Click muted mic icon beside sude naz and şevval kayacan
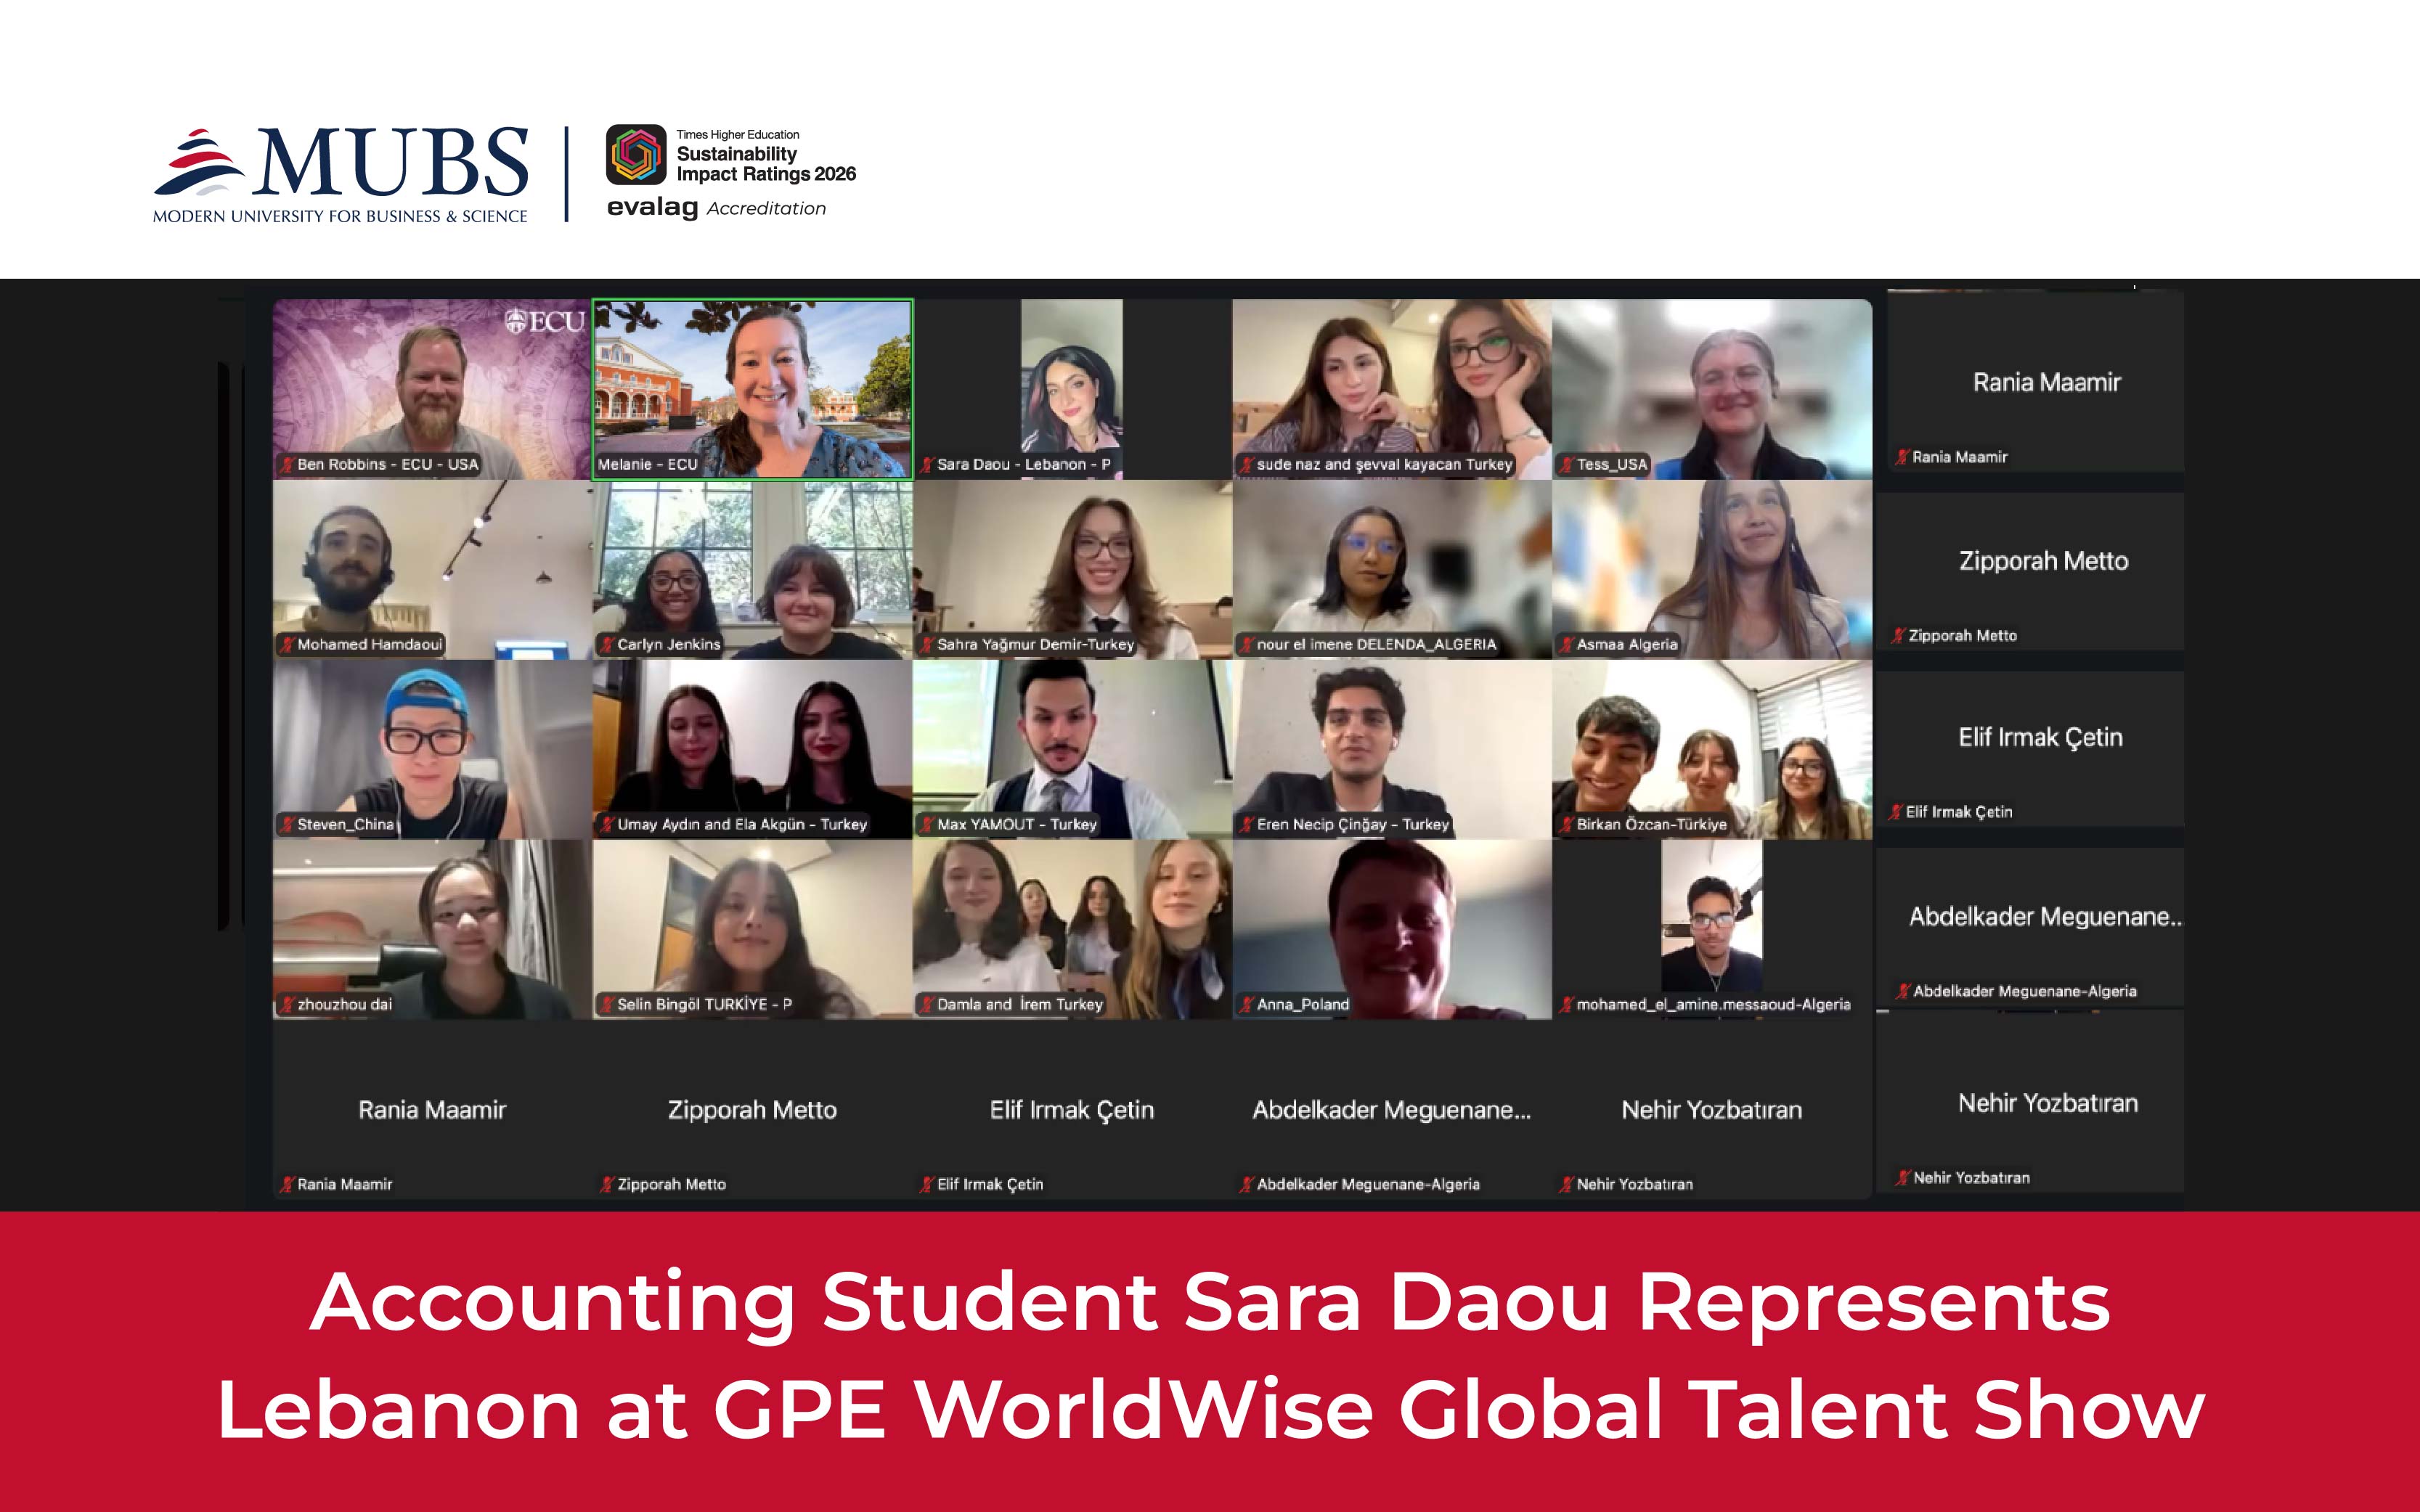 click(1247, 464)
